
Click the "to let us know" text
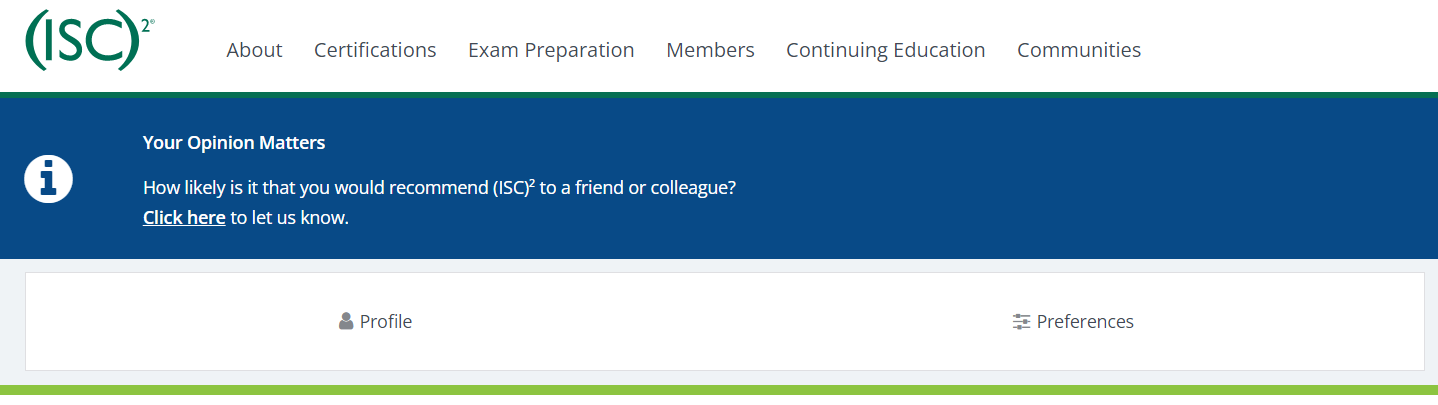coord(290,218)
